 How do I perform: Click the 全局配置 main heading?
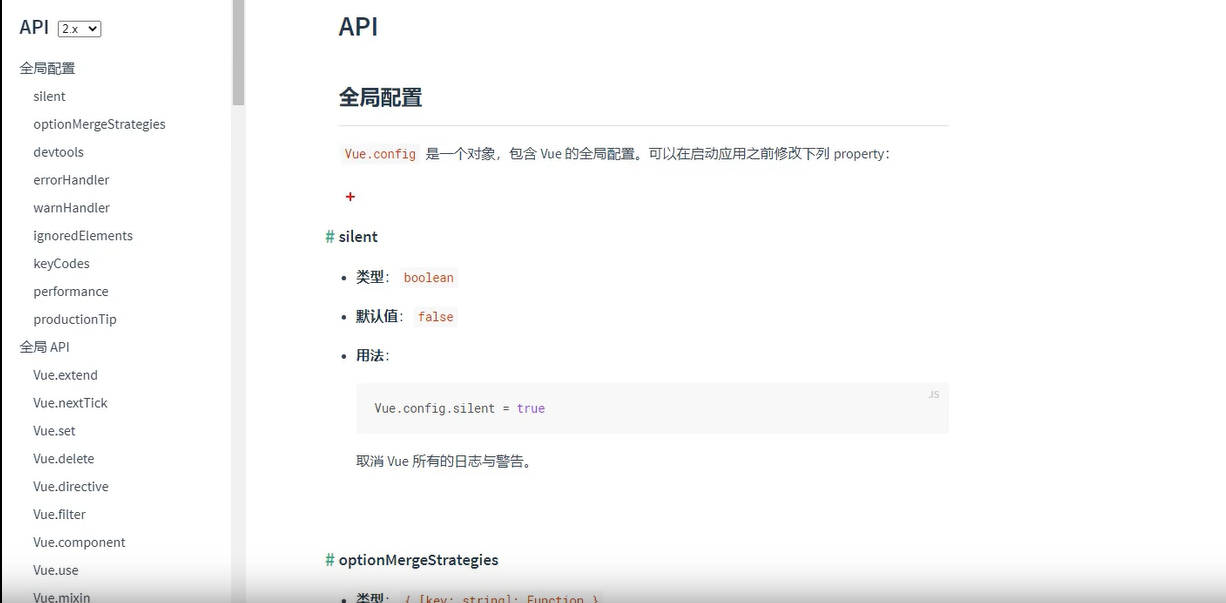[x=380, y=97]
